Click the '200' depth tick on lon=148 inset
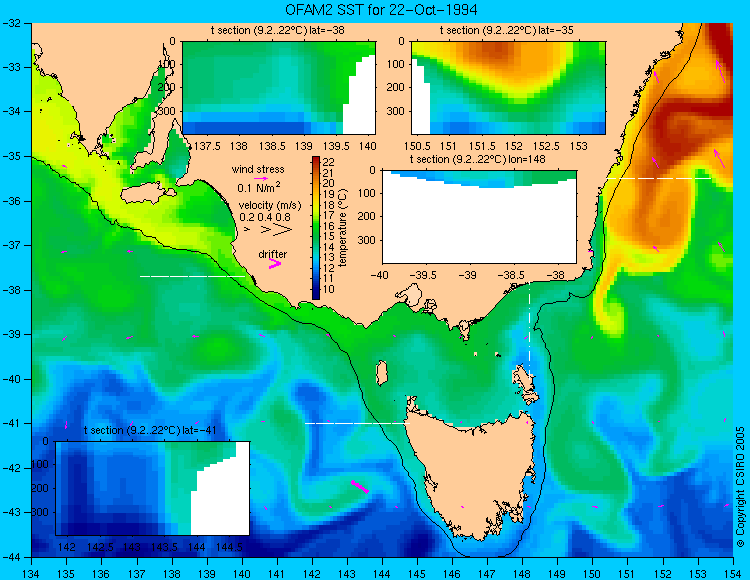 [x=367, y=217]
